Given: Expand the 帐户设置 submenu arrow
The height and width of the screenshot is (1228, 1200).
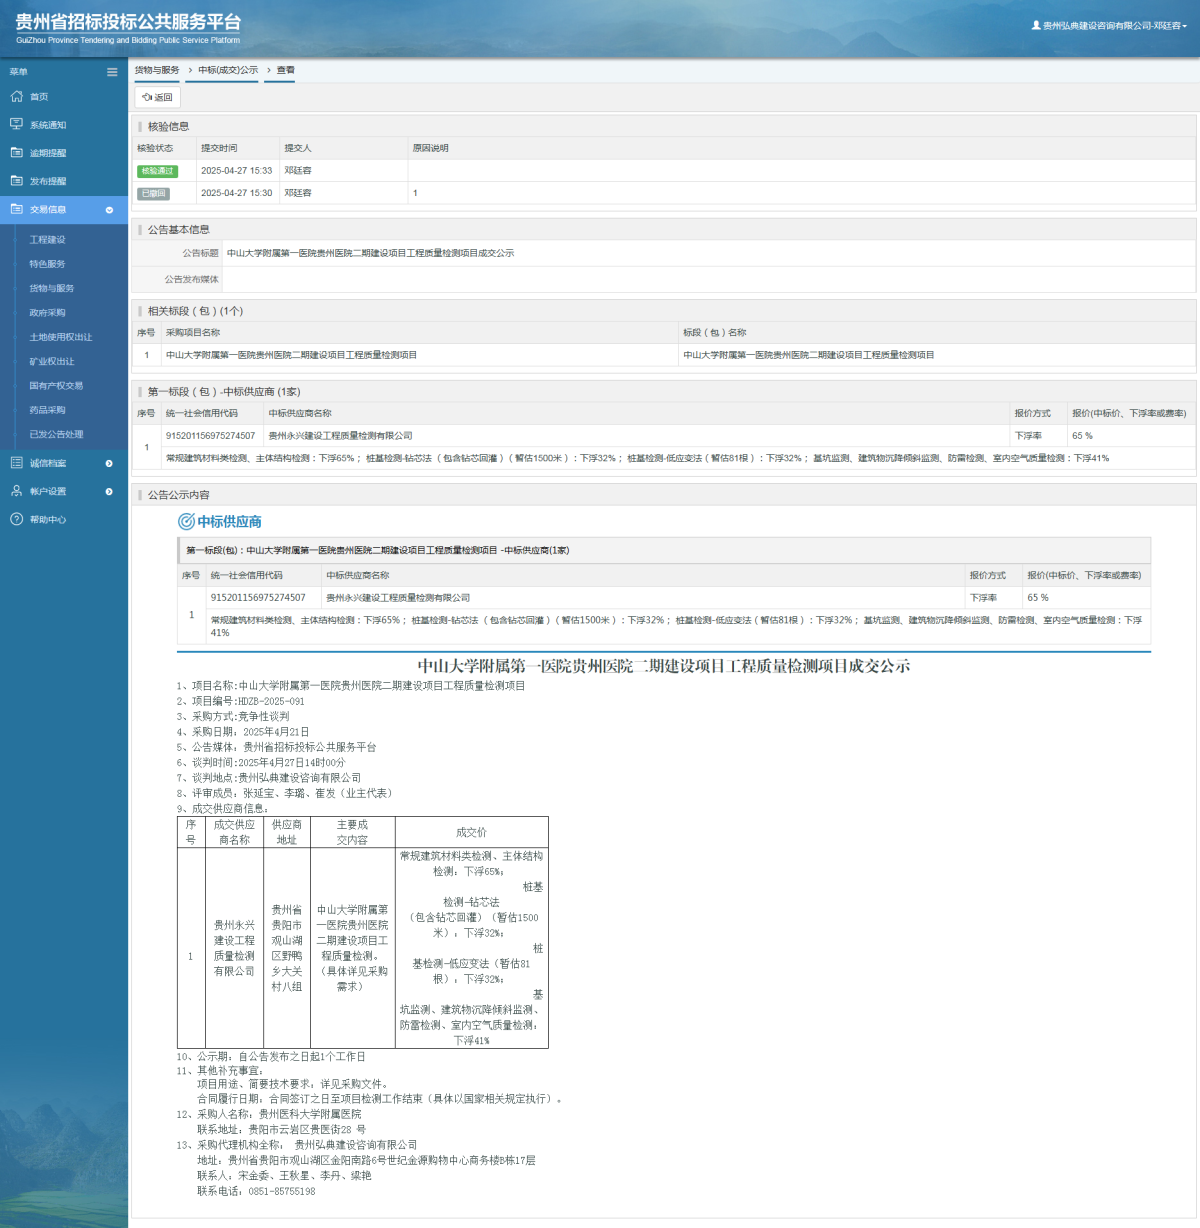Looking at the screenshot, I should click(x=109, y=491).
